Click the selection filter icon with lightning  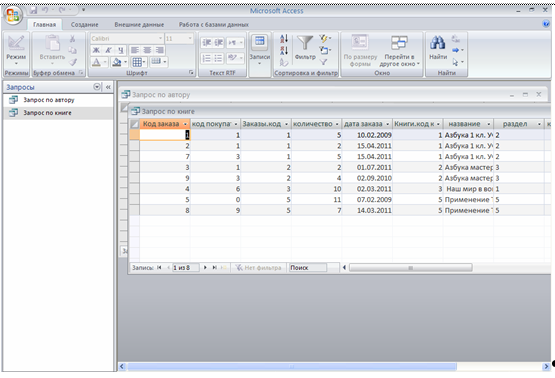[324, 38]
